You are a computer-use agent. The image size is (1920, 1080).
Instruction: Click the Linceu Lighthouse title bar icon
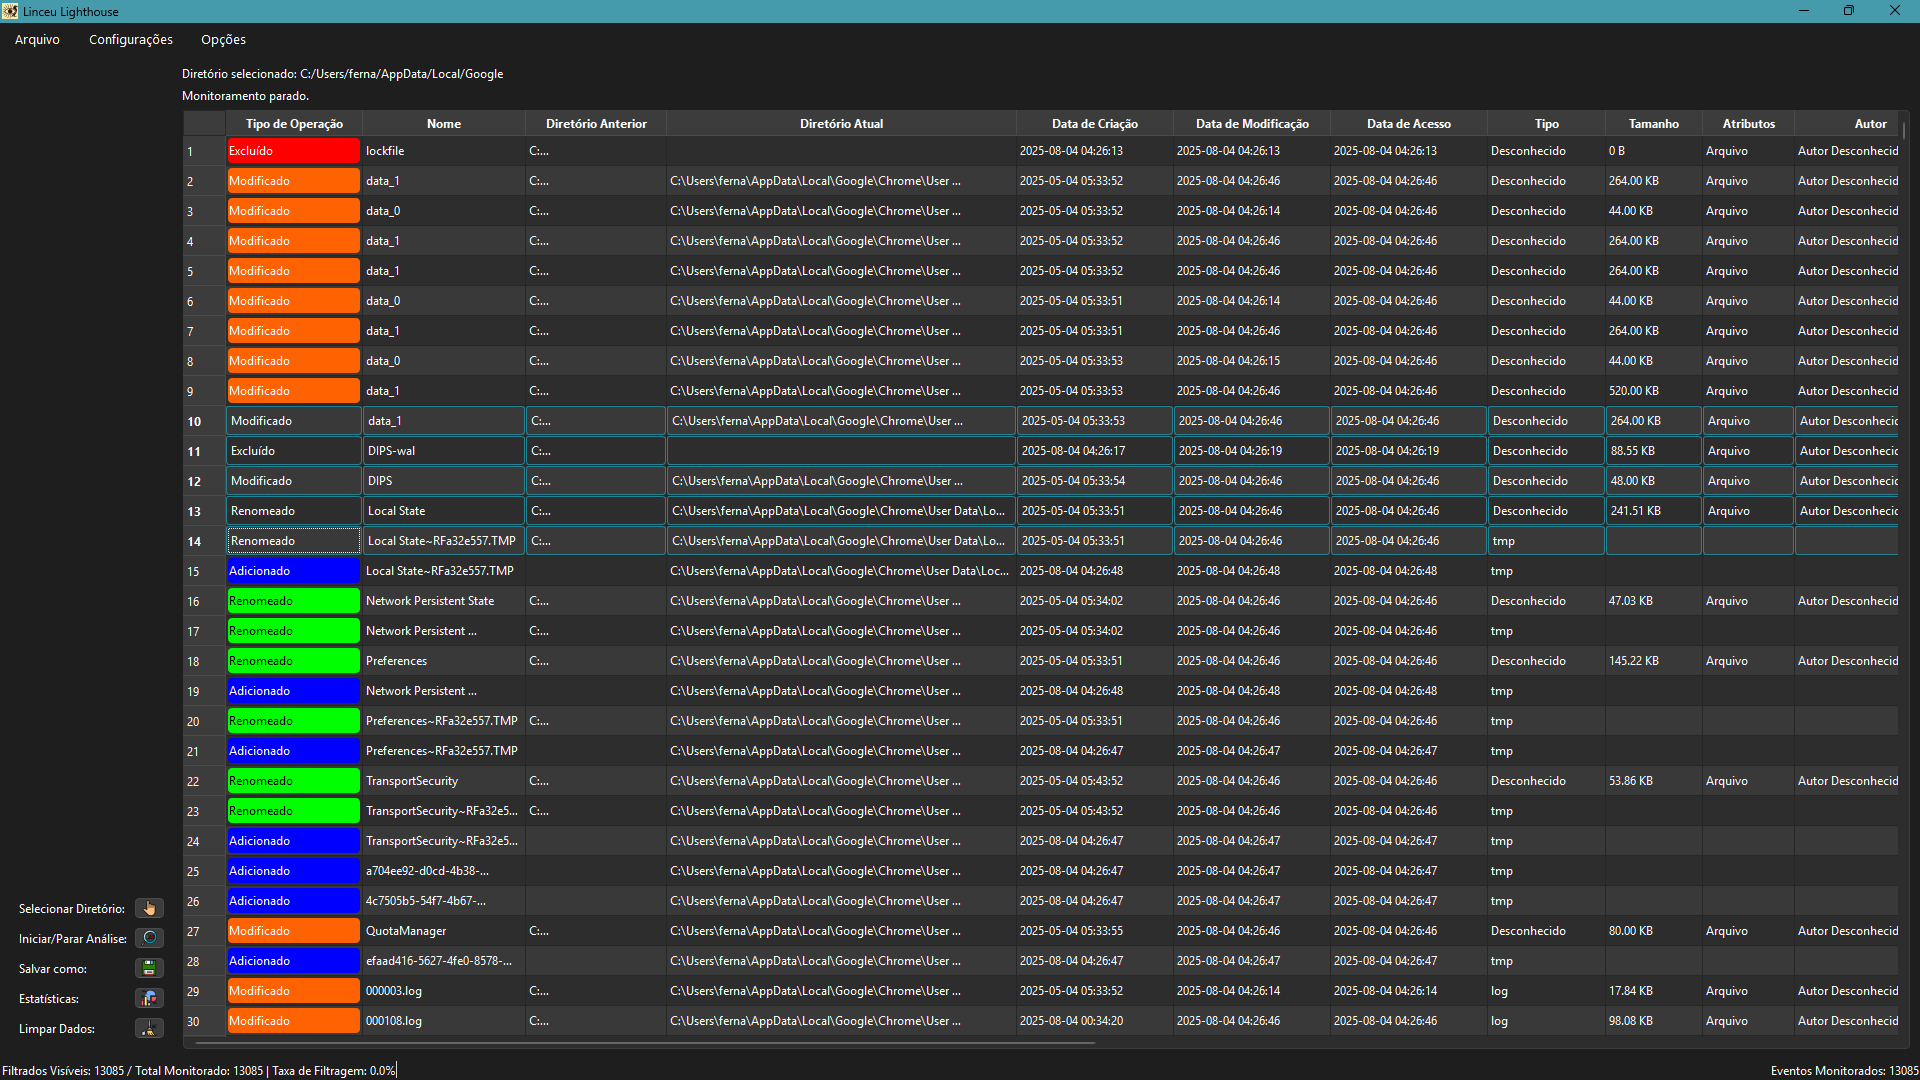[10, 11]
